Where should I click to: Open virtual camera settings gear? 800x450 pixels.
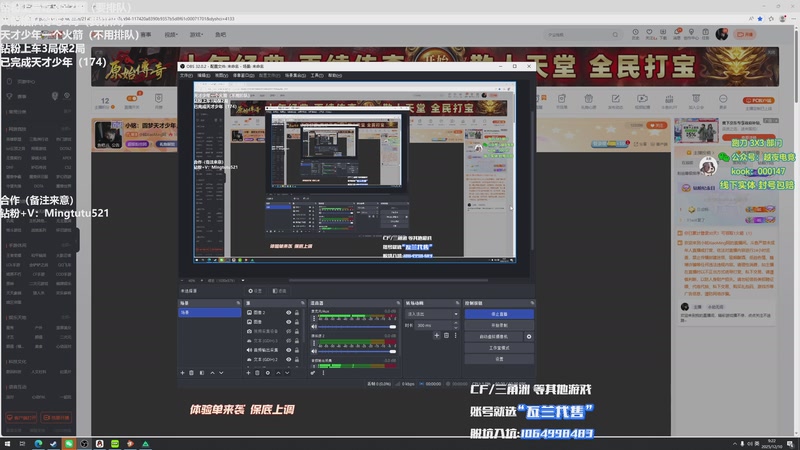pyautogui.click(x=529, y=337)
